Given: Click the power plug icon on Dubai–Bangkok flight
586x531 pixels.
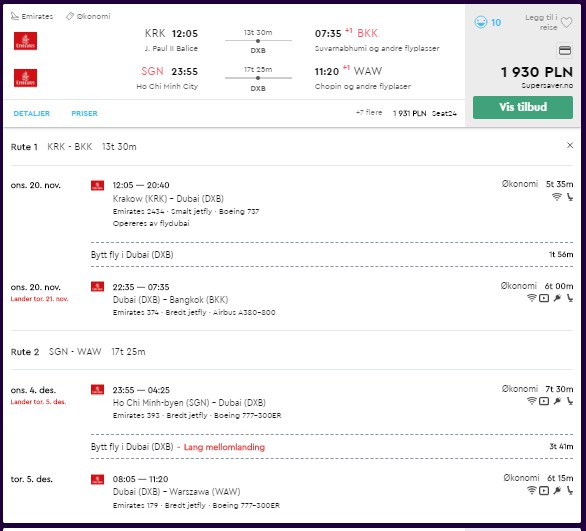Looking at the screenshot, I should (557, 298).
